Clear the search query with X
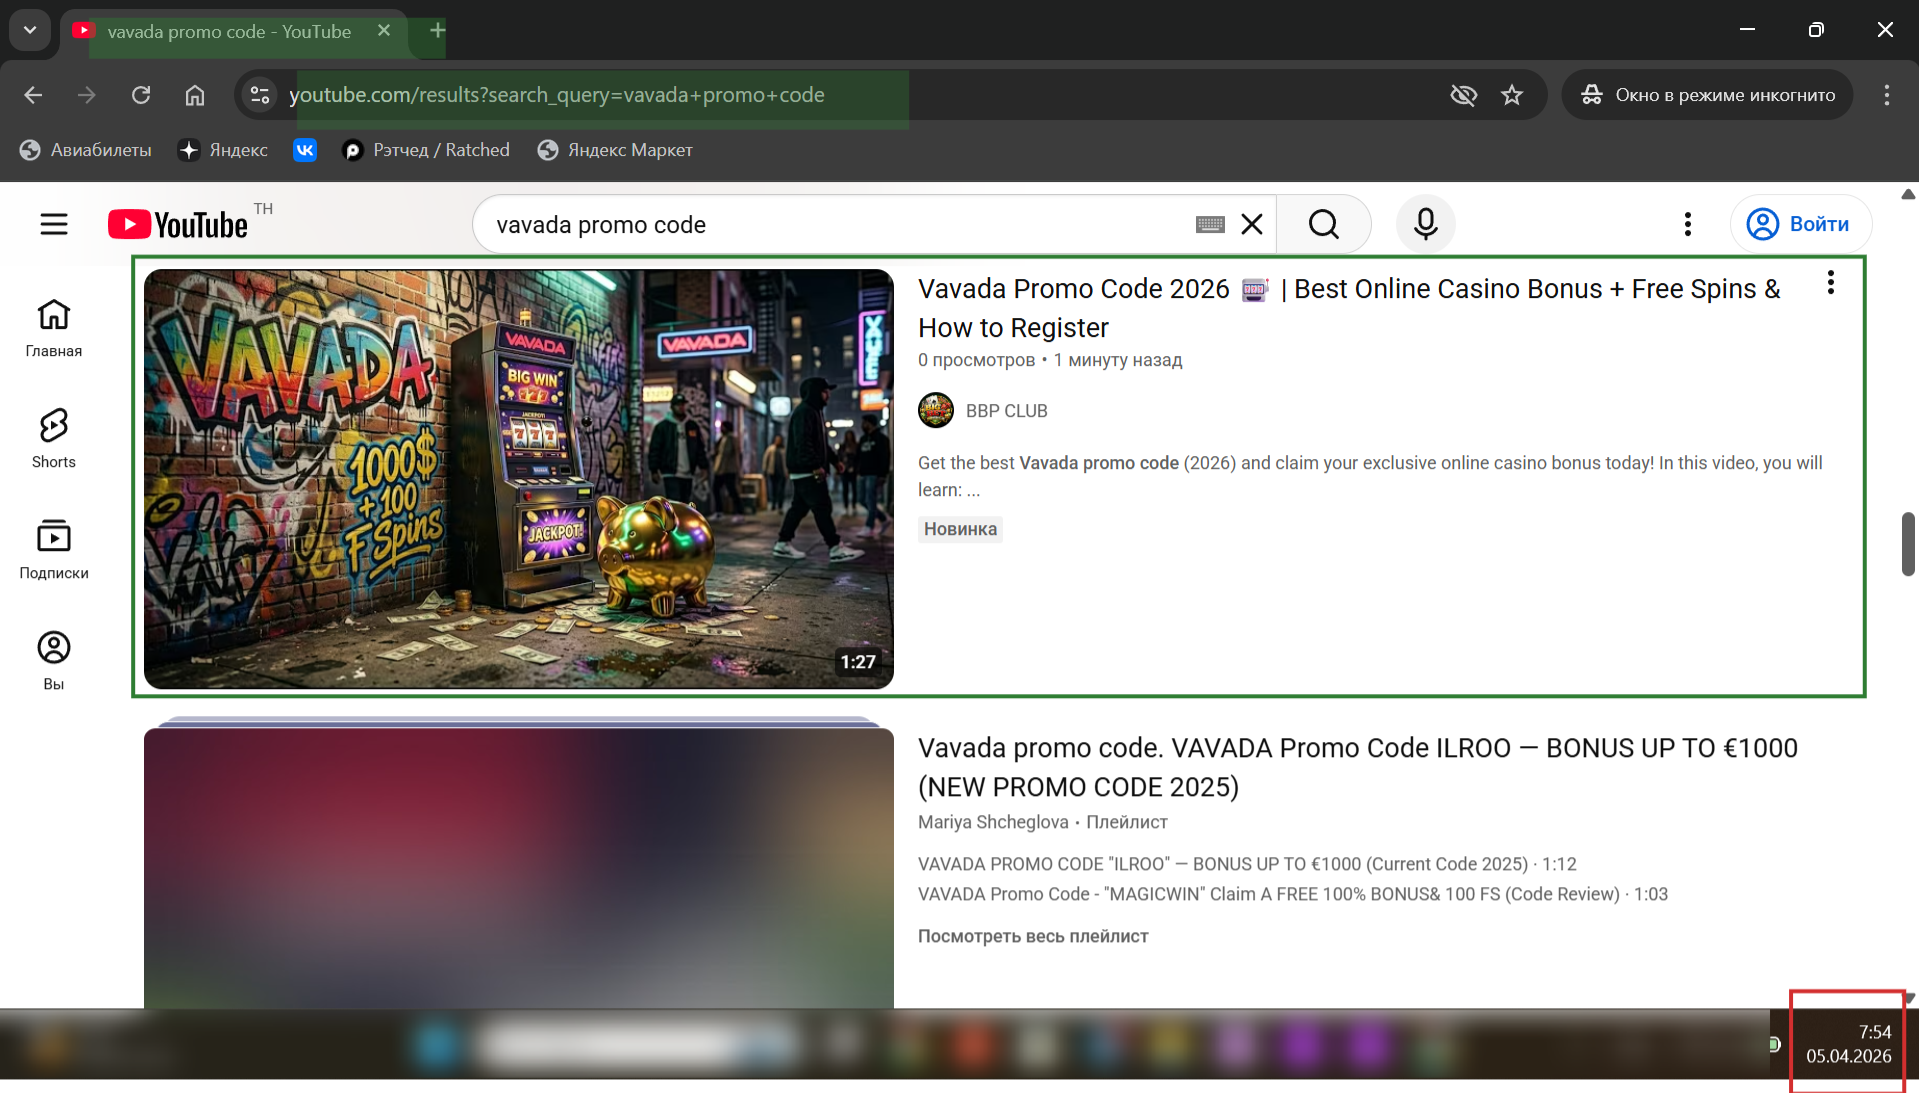This screenshot has width=1919, height=1093. [1252, 224]
